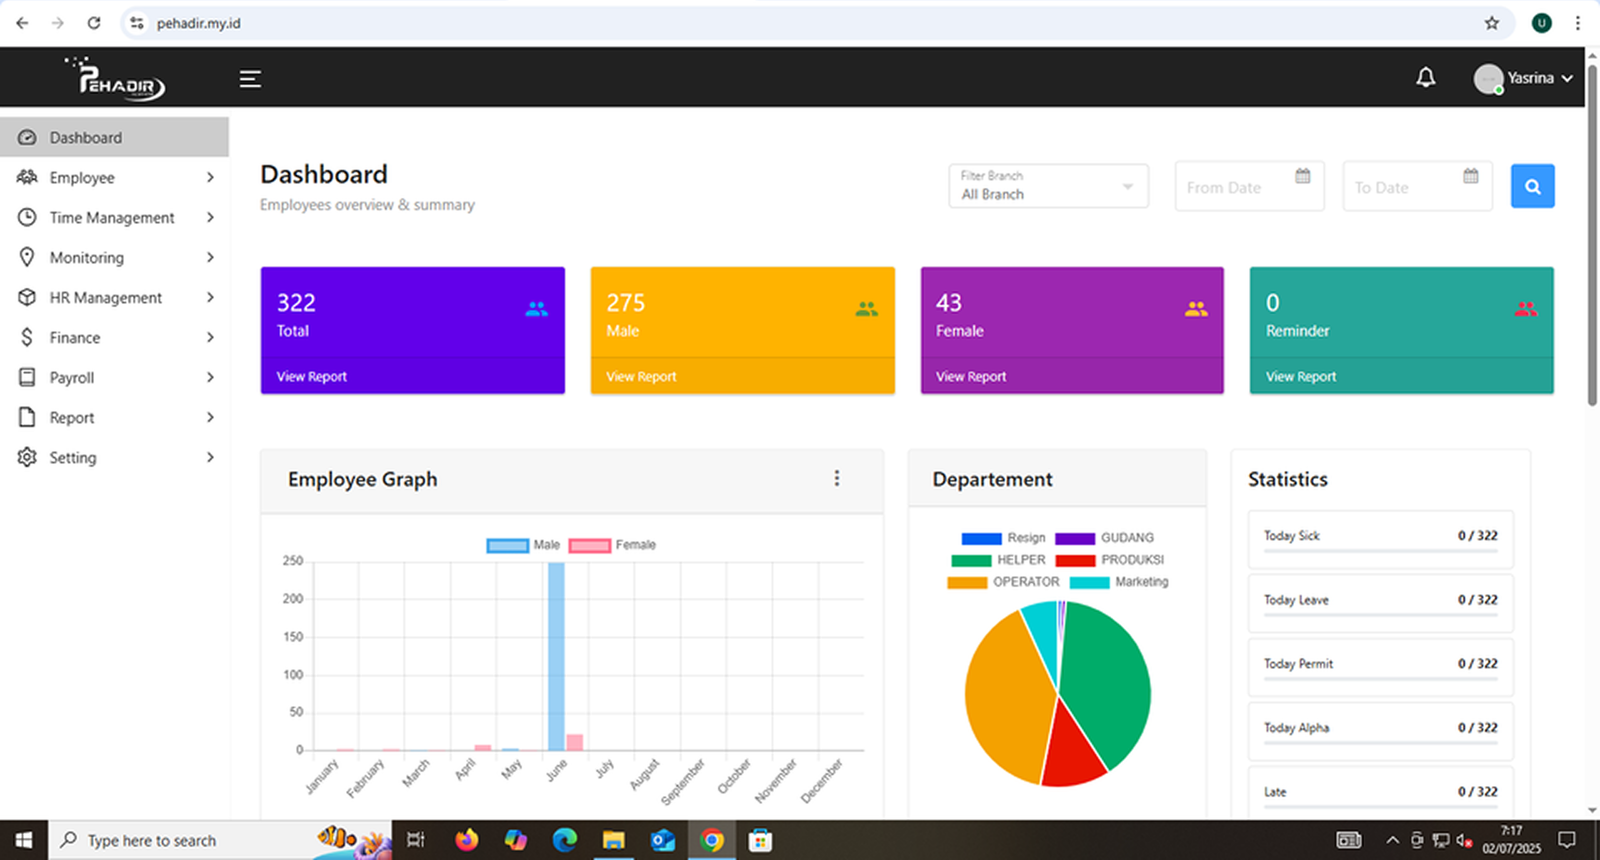Image resolution: width=1600 pixels, height=860 pixels.
Task: Reload the page in the browser
Action: [94, 23]
